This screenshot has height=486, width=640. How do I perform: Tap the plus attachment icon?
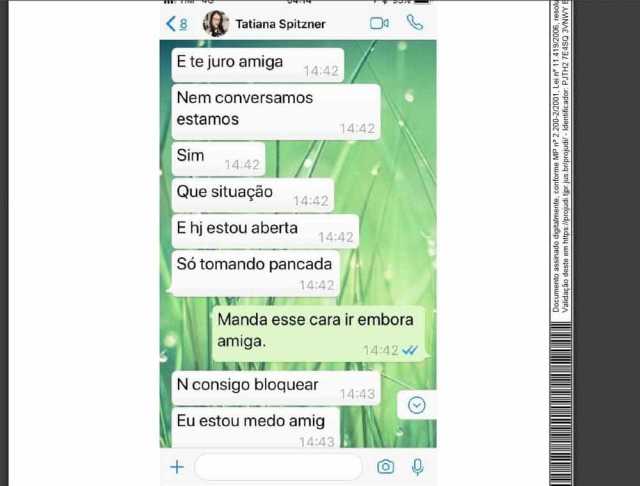click(177, 467)
